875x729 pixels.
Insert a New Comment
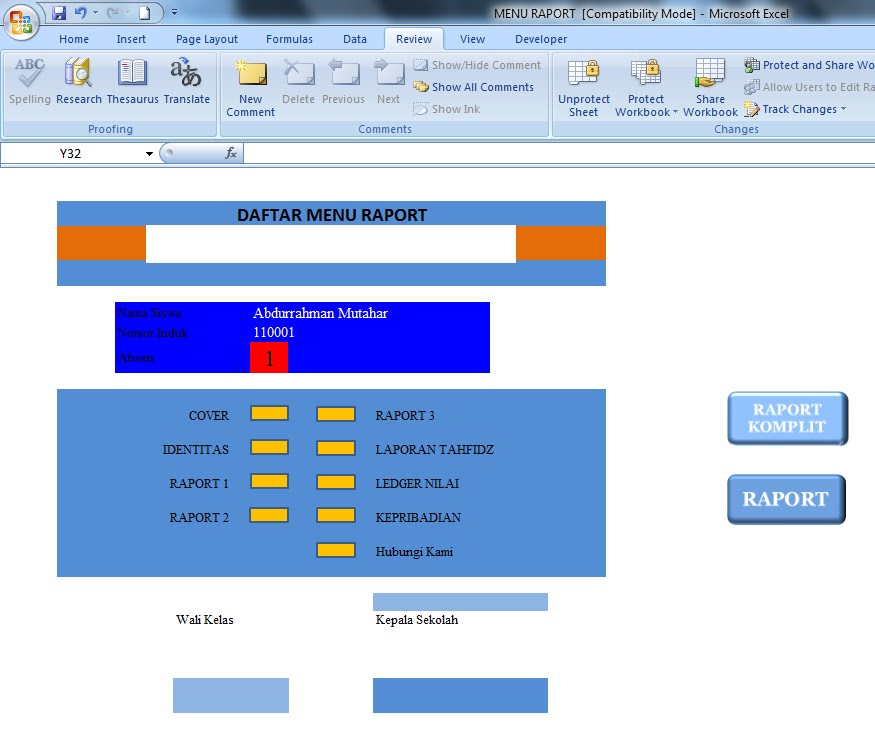(x=249, y=85)
